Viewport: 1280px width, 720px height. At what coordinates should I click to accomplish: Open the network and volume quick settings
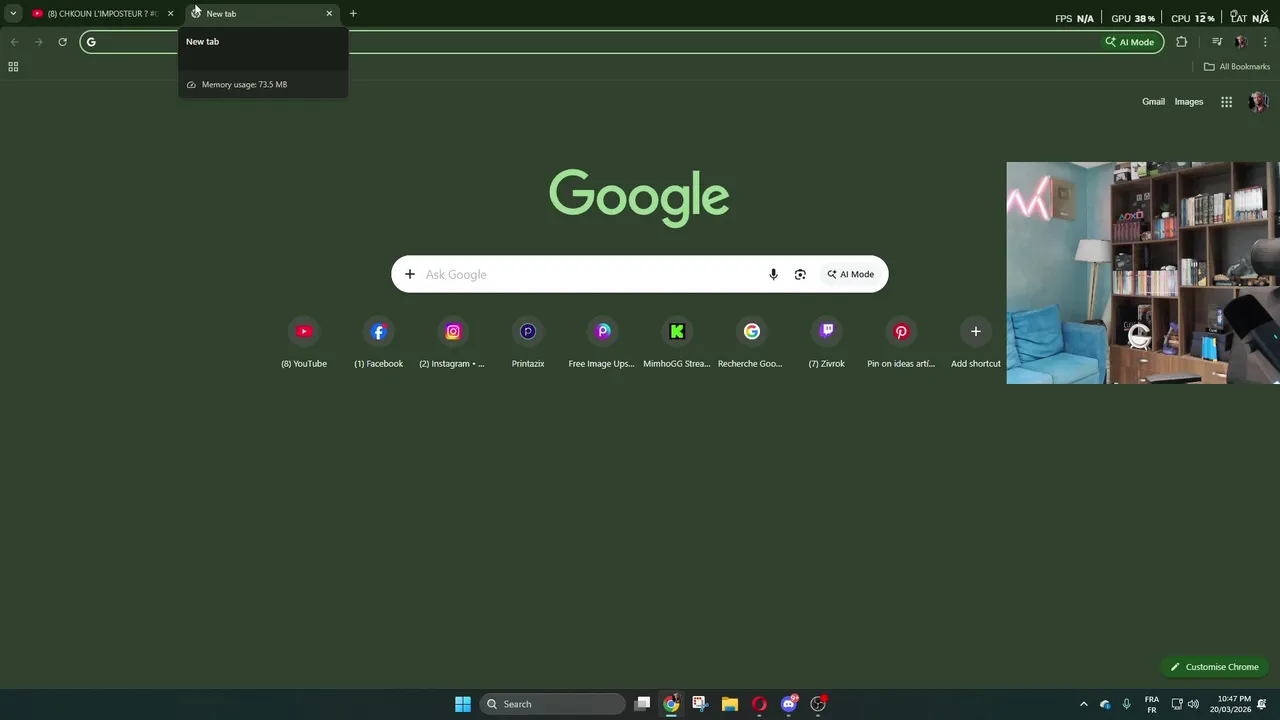(1185, 704)
